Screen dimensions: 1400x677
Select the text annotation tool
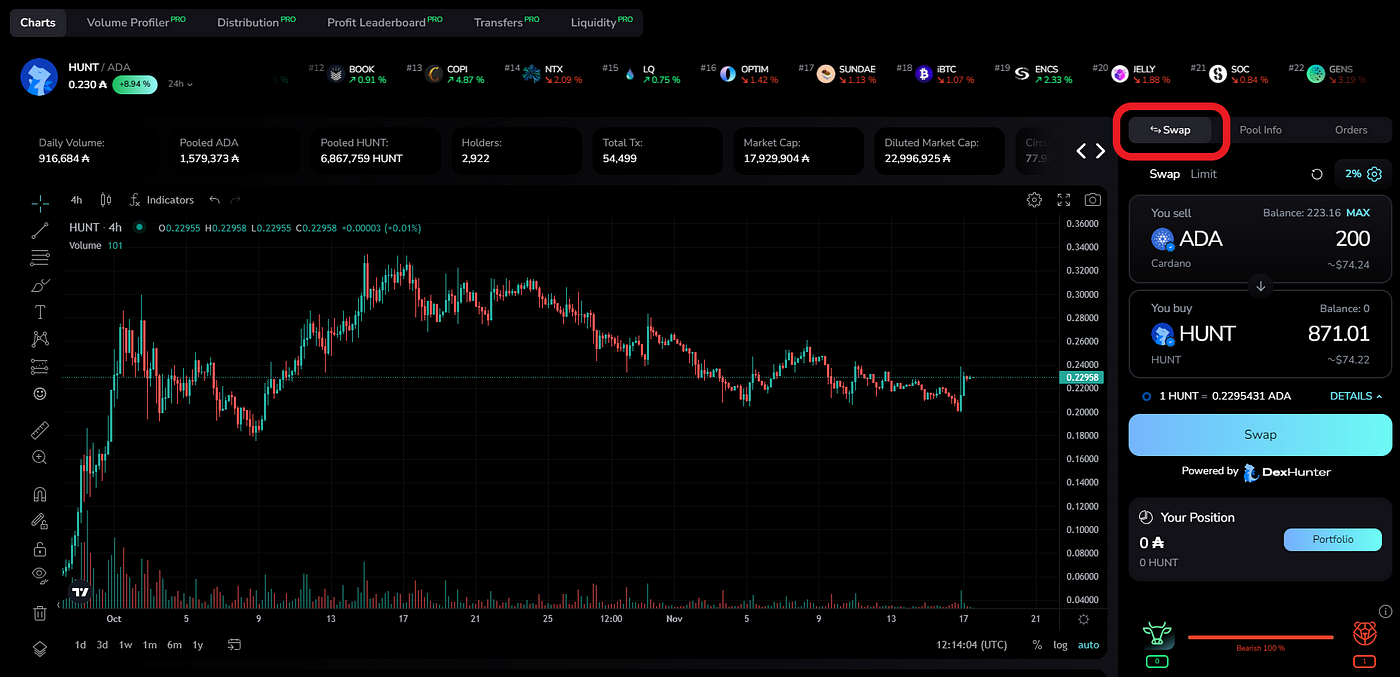(x=40, y=312)
